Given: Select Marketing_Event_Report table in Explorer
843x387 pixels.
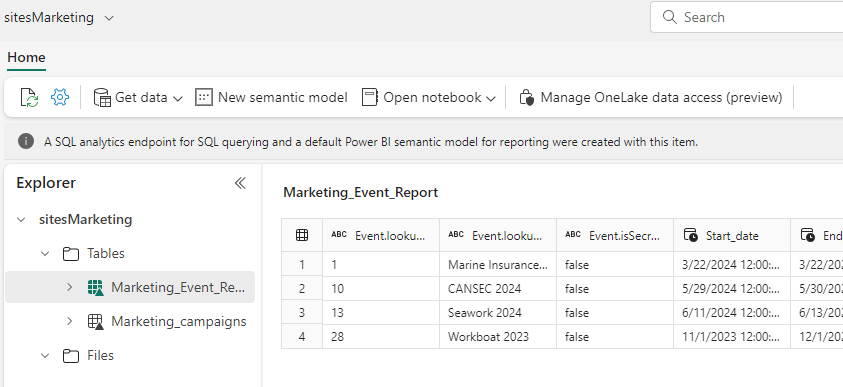Looking at the screenshot, I should click(130, 287).
